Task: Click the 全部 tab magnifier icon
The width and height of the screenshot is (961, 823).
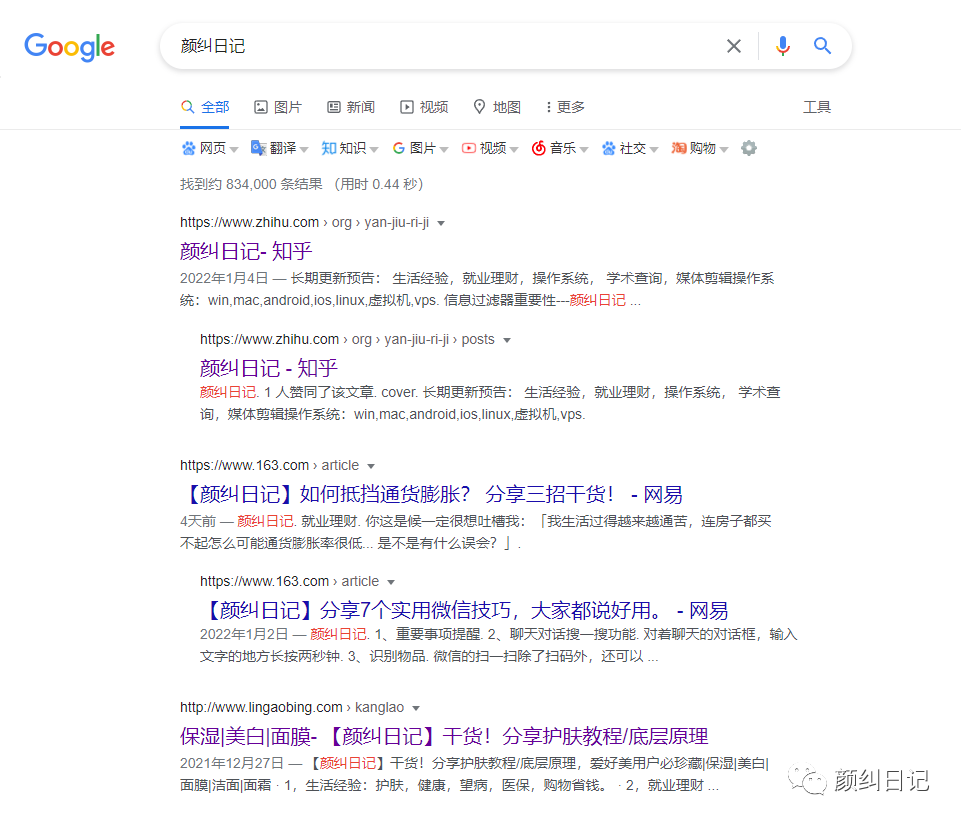Action: pyautogui.click(x=188, y=107)
